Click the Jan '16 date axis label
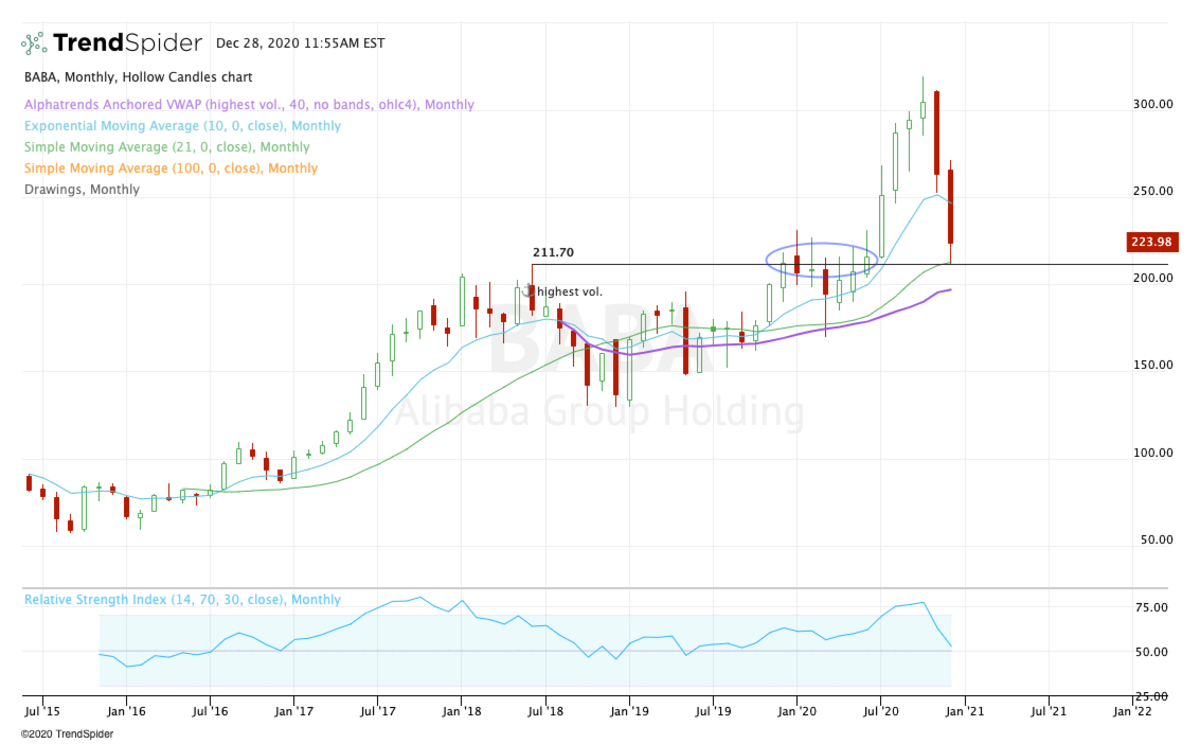The height and width of the screenshot is (744, 1200). 126,711
